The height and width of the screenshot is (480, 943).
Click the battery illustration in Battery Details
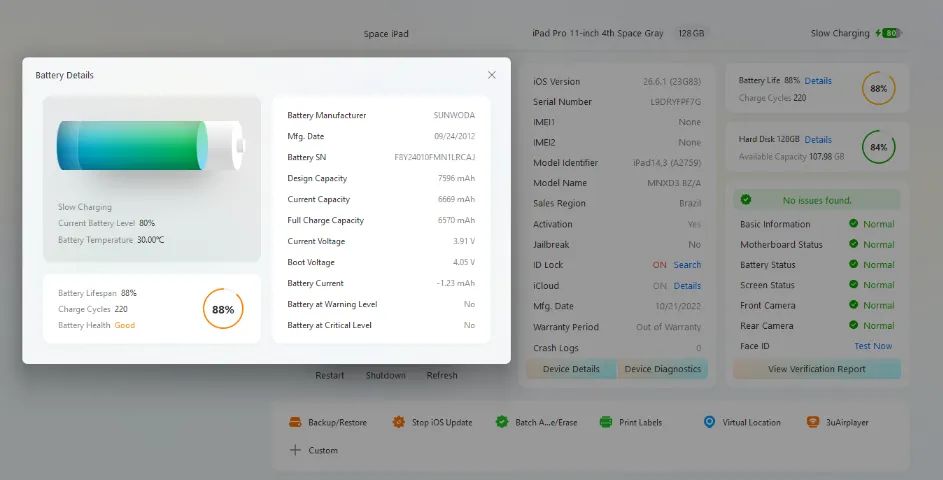click(x=151, y=145)
